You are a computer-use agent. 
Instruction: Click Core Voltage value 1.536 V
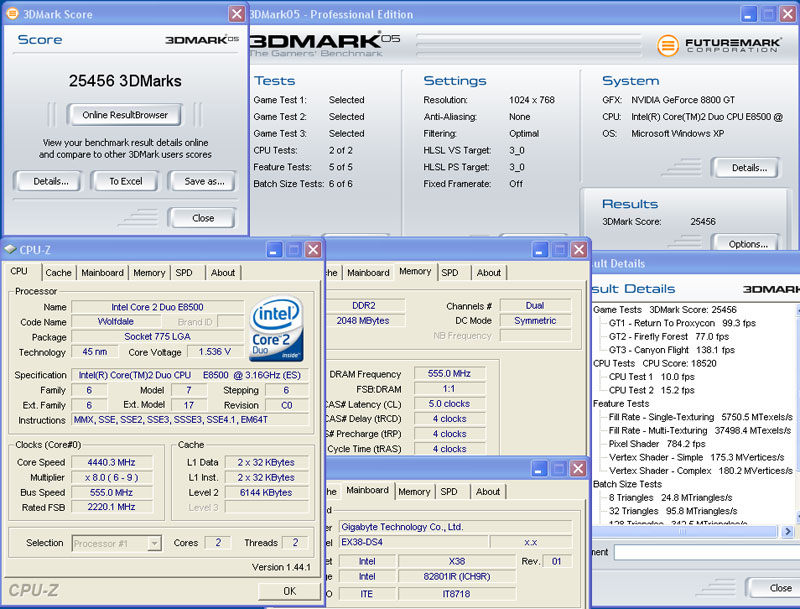coord(215,351)
